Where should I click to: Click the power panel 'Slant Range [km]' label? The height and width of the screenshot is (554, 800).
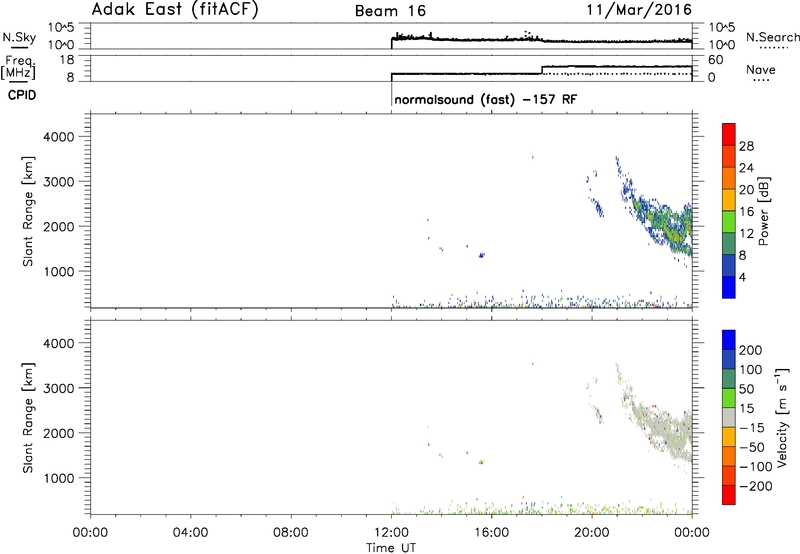[28, 211]
